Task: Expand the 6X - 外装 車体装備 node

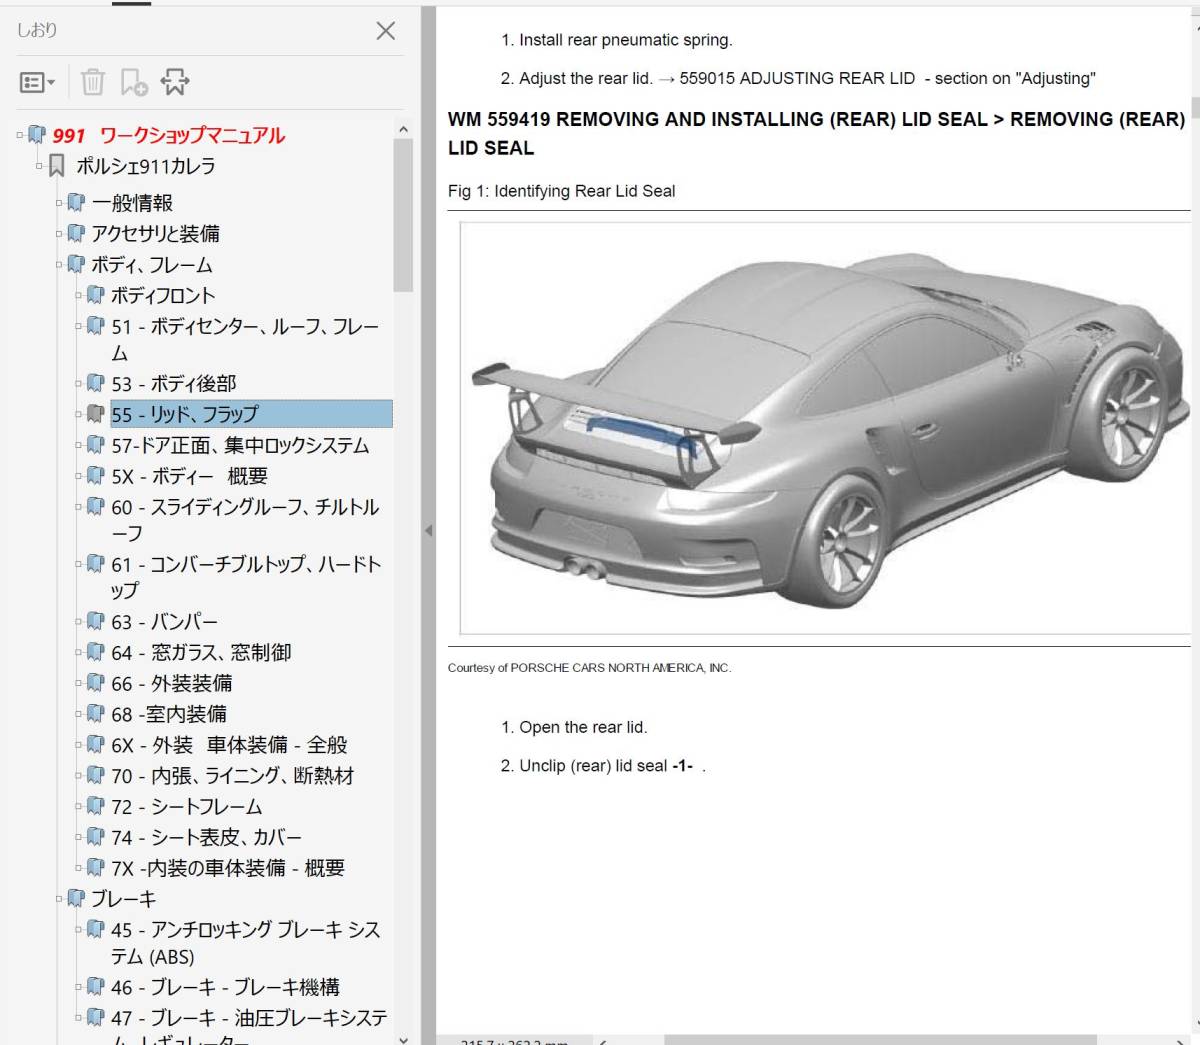Action: click(x=79, y=745)
